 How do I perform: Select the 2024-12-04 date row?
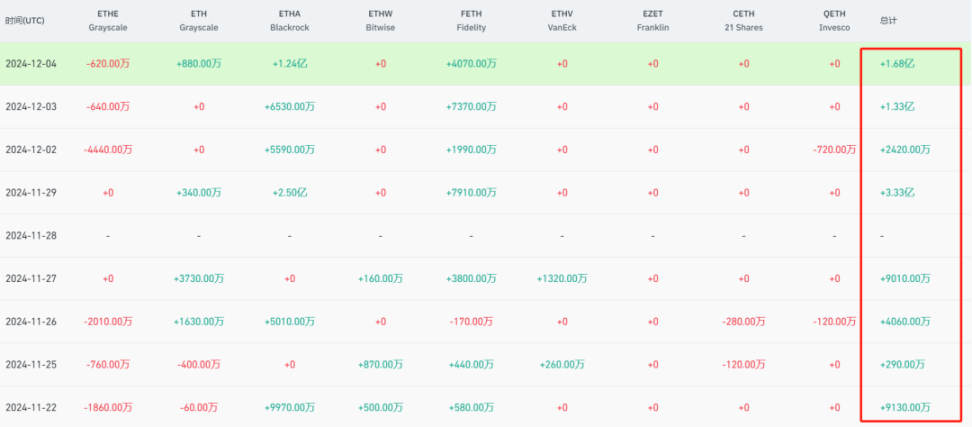31,64
